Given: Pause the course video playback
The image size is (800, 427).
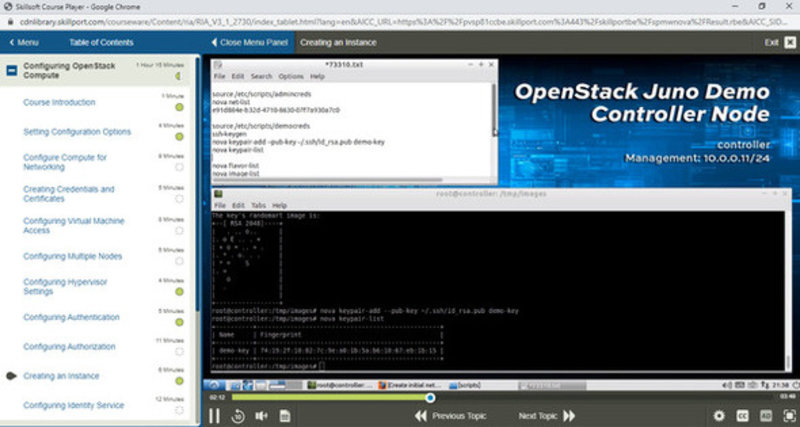Looking at the screenshot, I should 215,416.
